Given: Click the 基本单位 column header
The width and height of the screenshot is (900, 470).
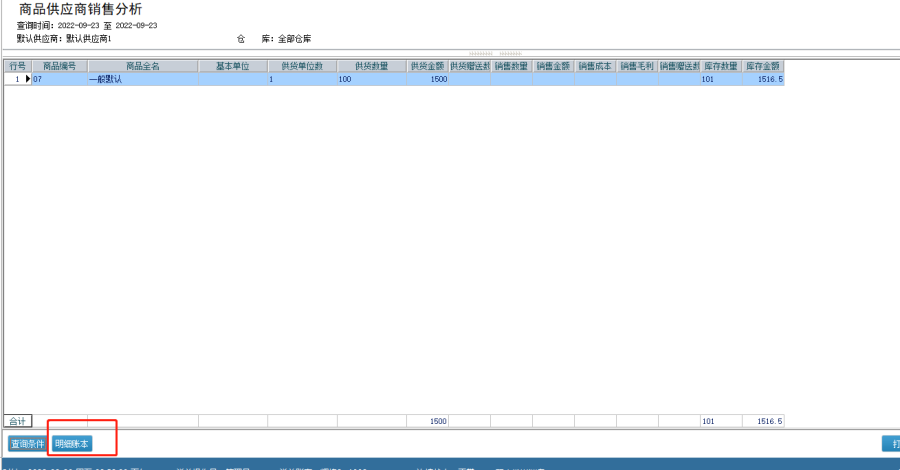Looking at the screenshot, I should click(233, 66).
